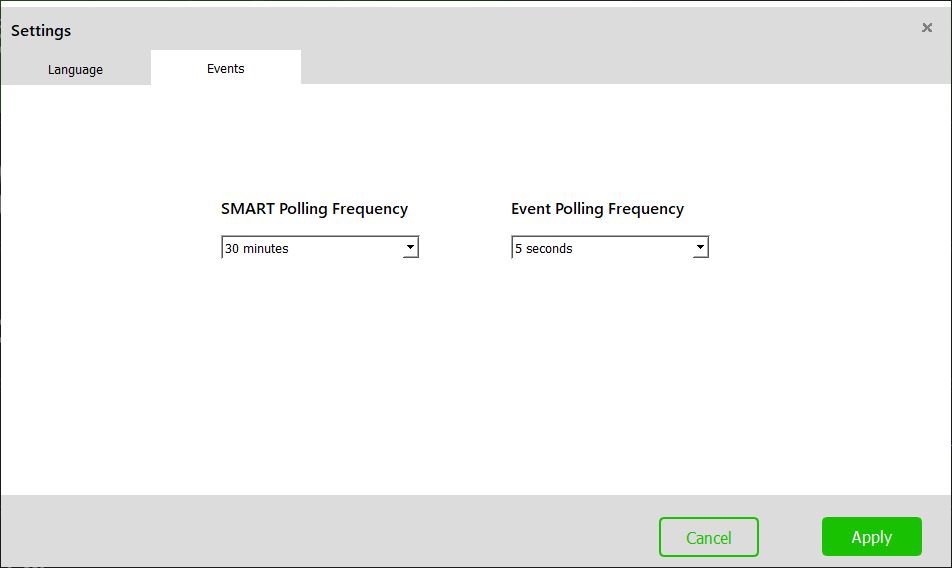Click the Settings title text
The height and width of the screenshot is (568, 952).
point(41,30)
